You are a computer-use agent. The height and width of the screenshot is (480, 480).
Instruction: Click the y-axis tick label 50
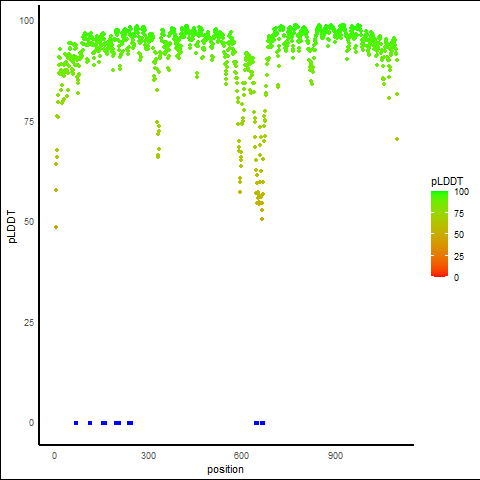tap(29, 222)
